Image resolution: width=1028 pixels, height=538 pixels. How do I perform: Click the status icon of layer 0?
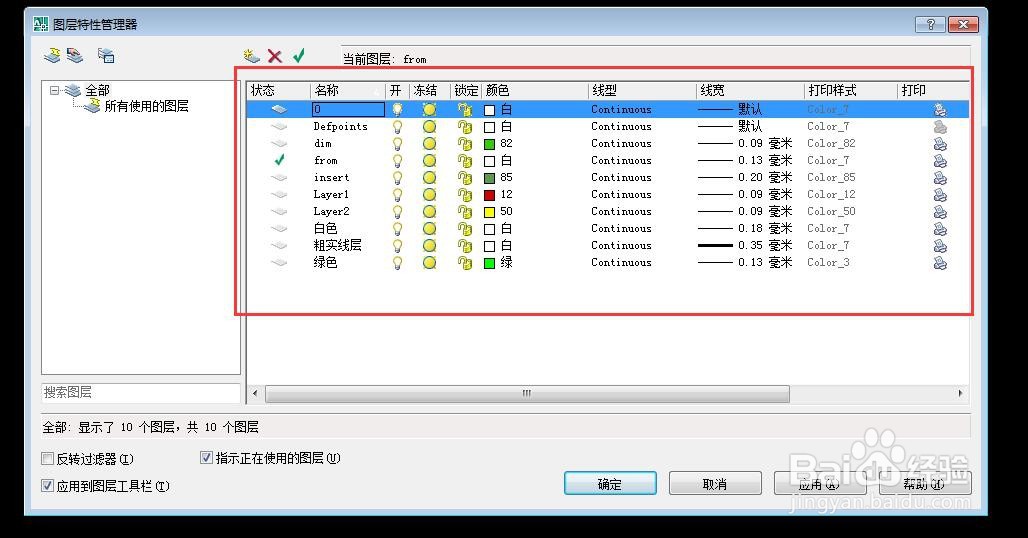coord(279,109)
